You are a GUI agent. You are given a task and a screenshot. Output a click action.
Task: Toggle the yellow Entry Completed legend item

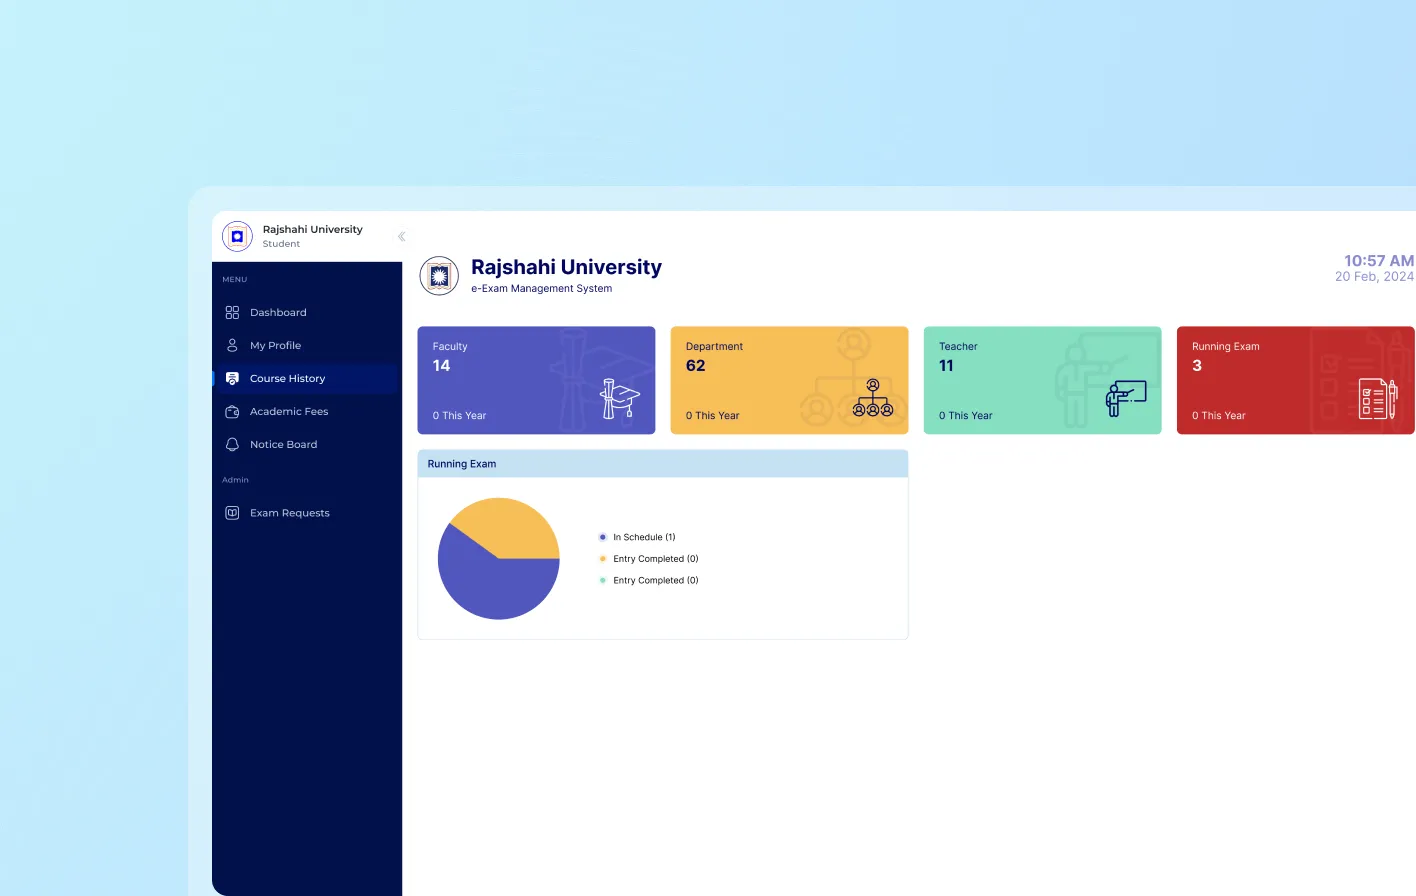click(x=655, y=559)
